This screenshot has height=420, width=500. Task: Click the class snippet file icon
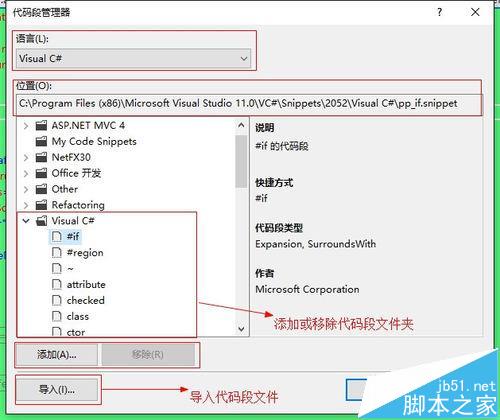click(57, 316)
